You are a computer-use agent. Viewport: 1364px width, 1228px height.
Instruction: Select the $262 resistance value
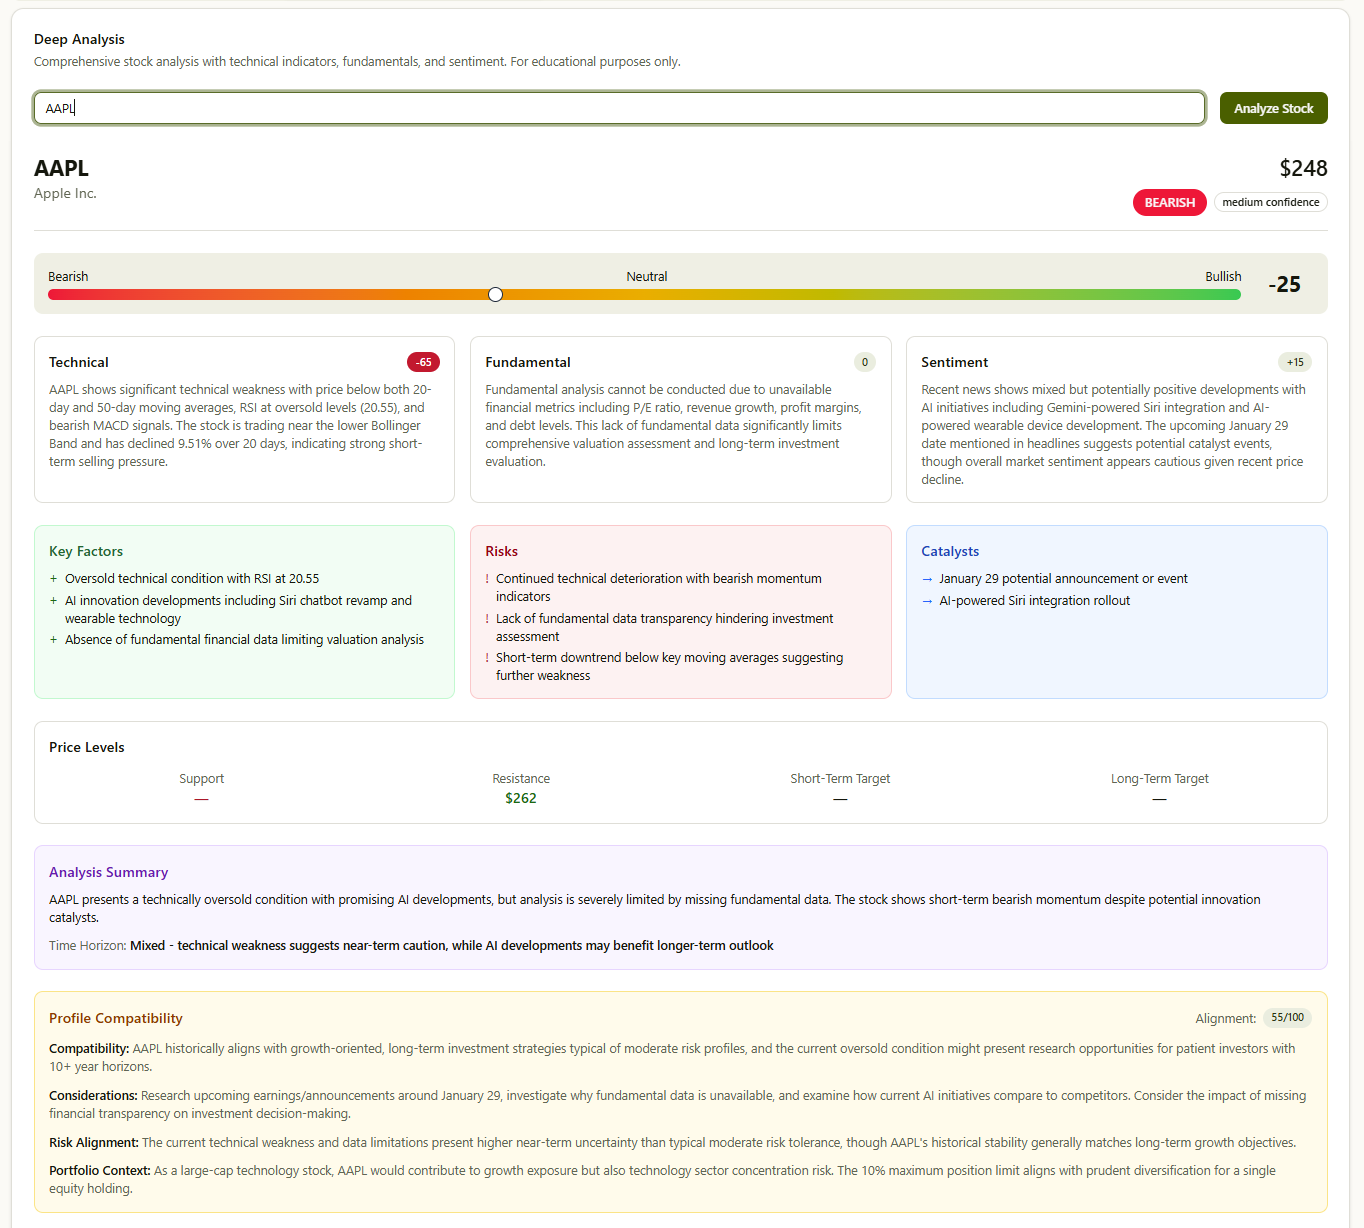(x=521, y=798)
